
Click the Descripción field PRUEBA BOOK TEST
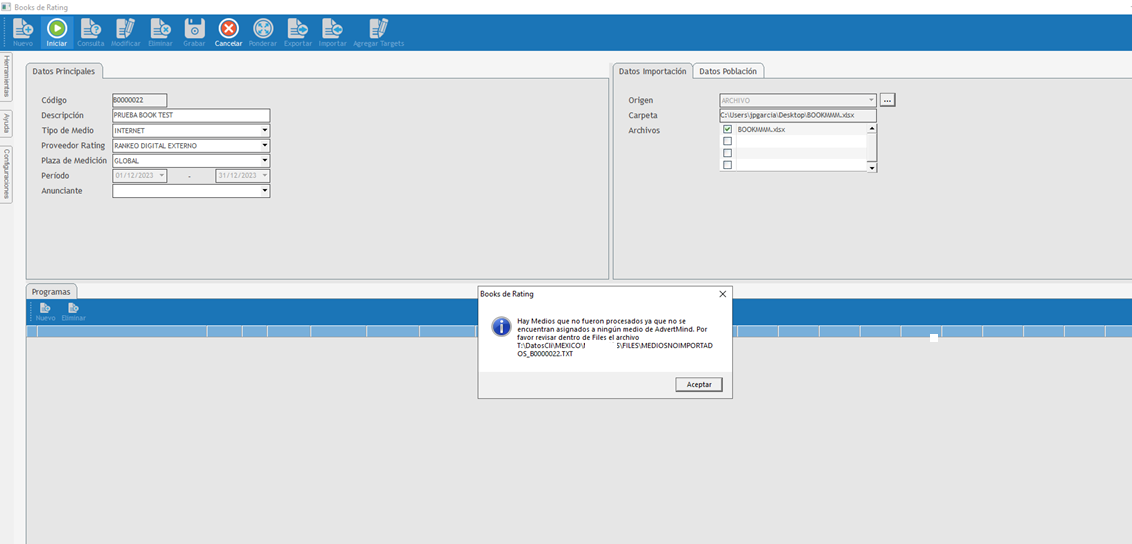tap(191, 115)
